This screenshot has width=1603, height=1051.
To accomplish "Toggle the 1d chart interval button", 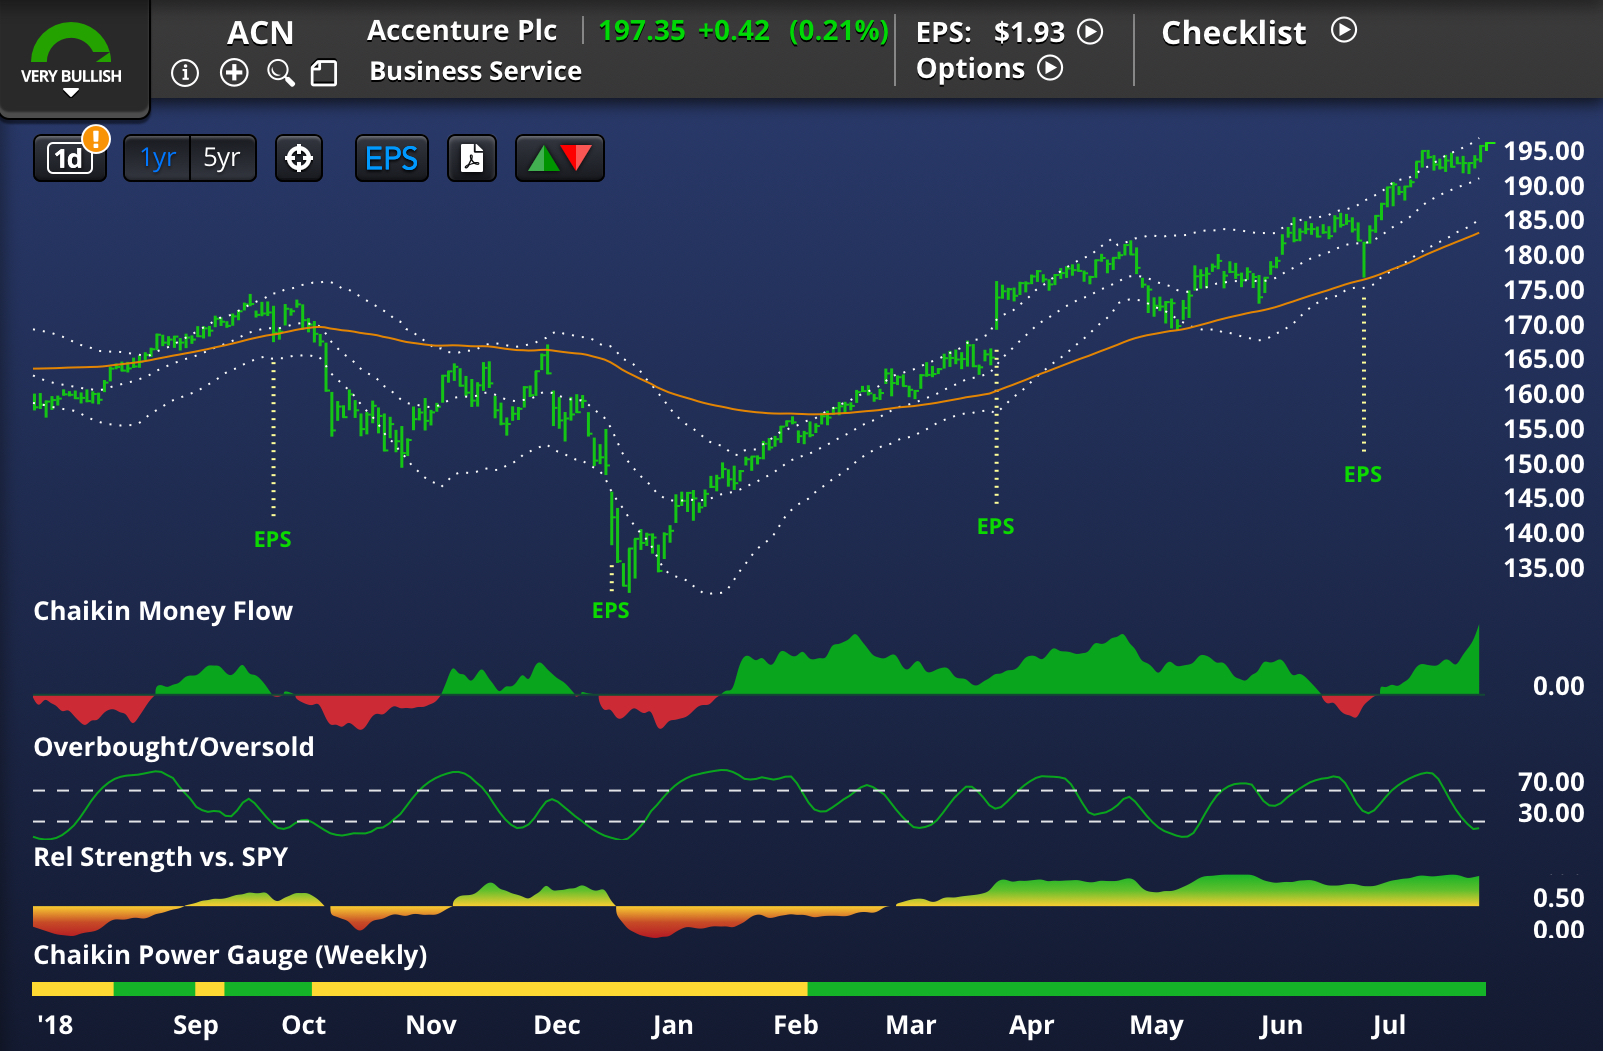I will (x=68, y=159).
